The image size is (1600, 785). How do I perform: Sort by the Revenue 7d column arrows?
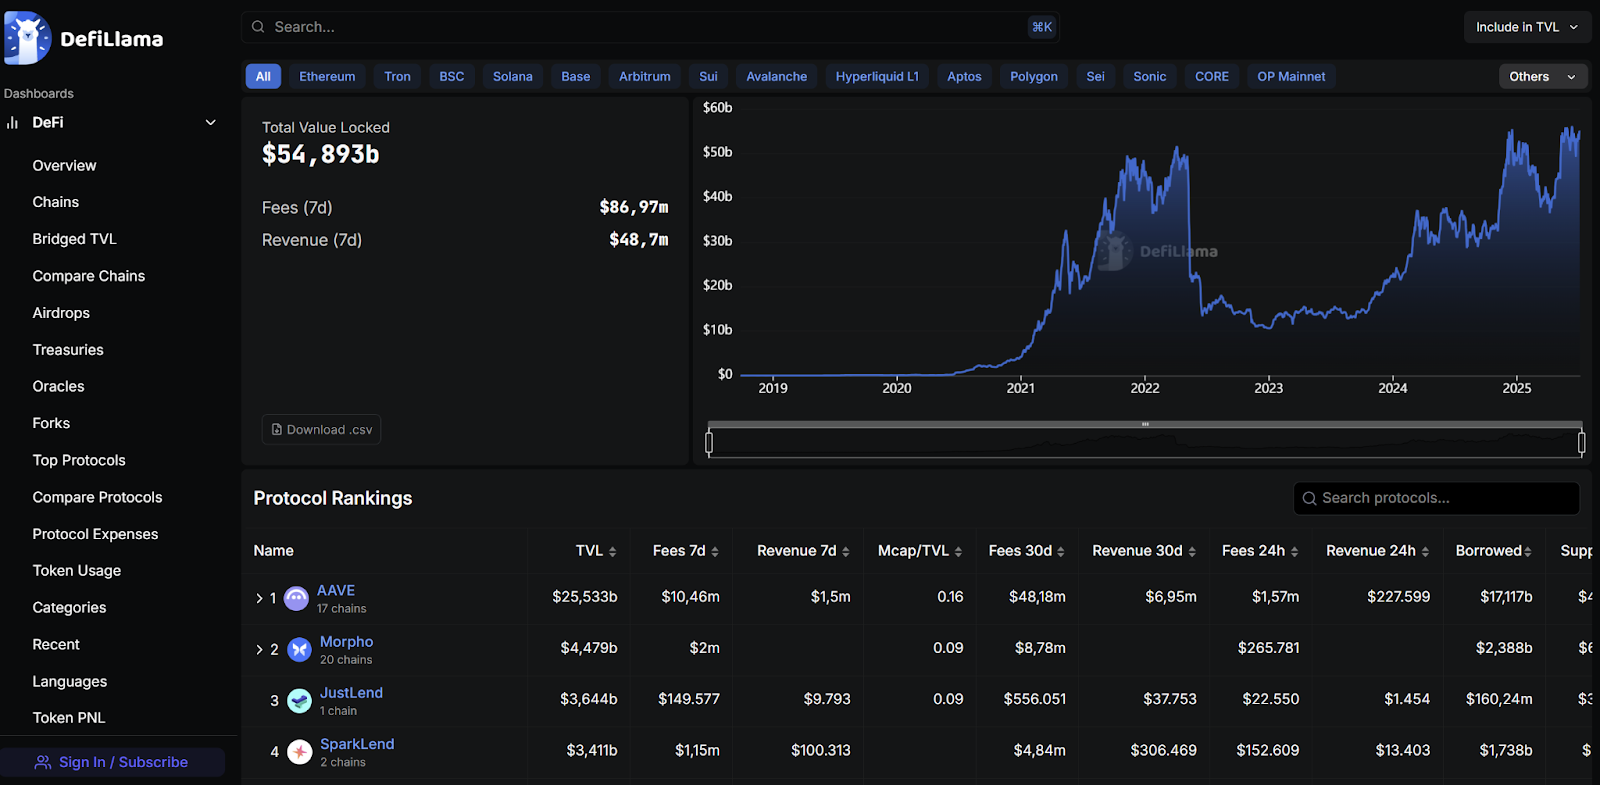click(x=846, y=552)
